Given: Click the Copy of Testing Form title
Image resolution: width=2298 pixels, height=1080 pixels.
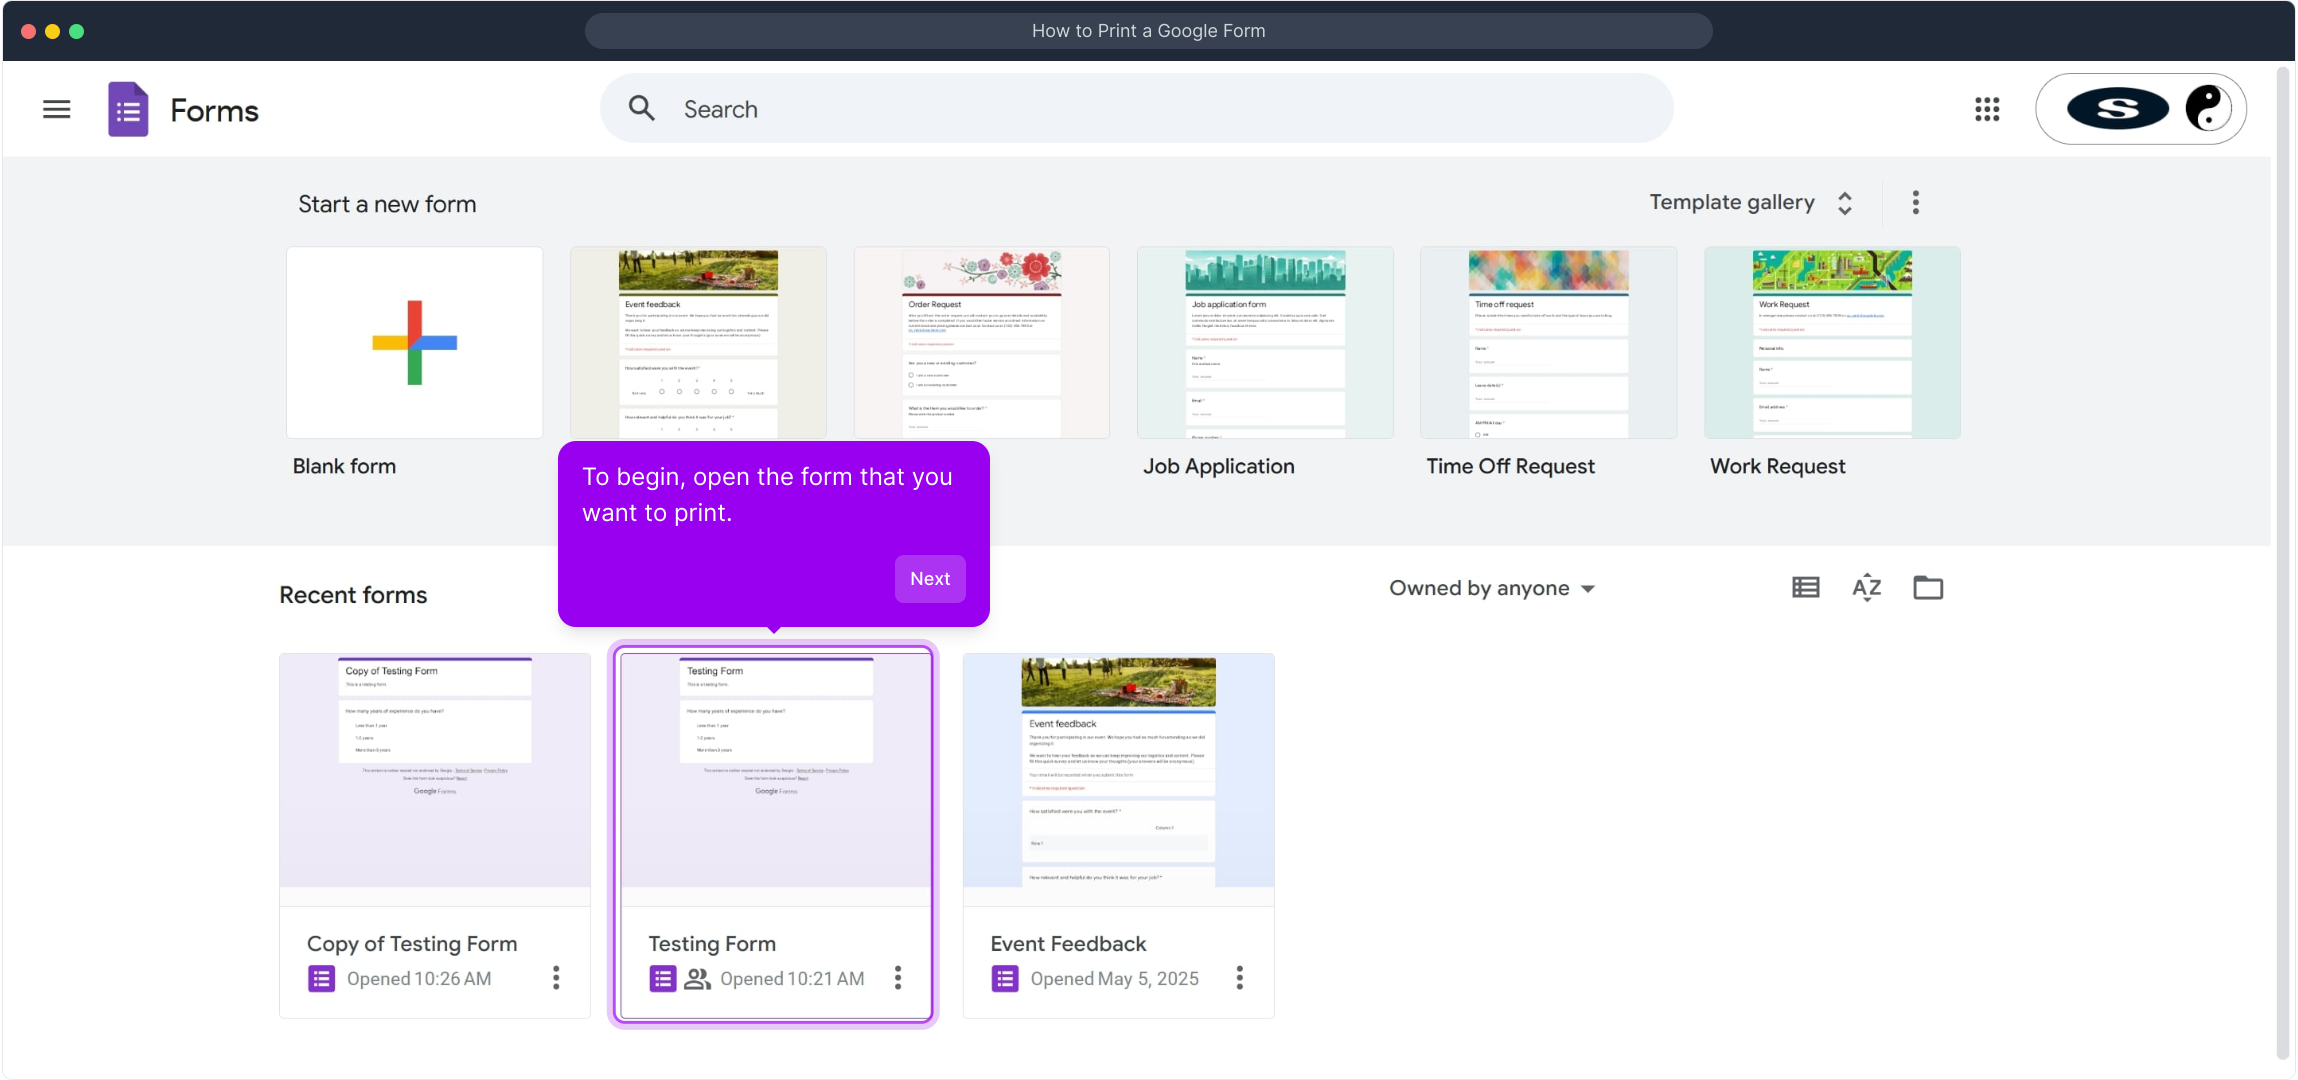Looking at the screenshot, I should coord(412,944).
